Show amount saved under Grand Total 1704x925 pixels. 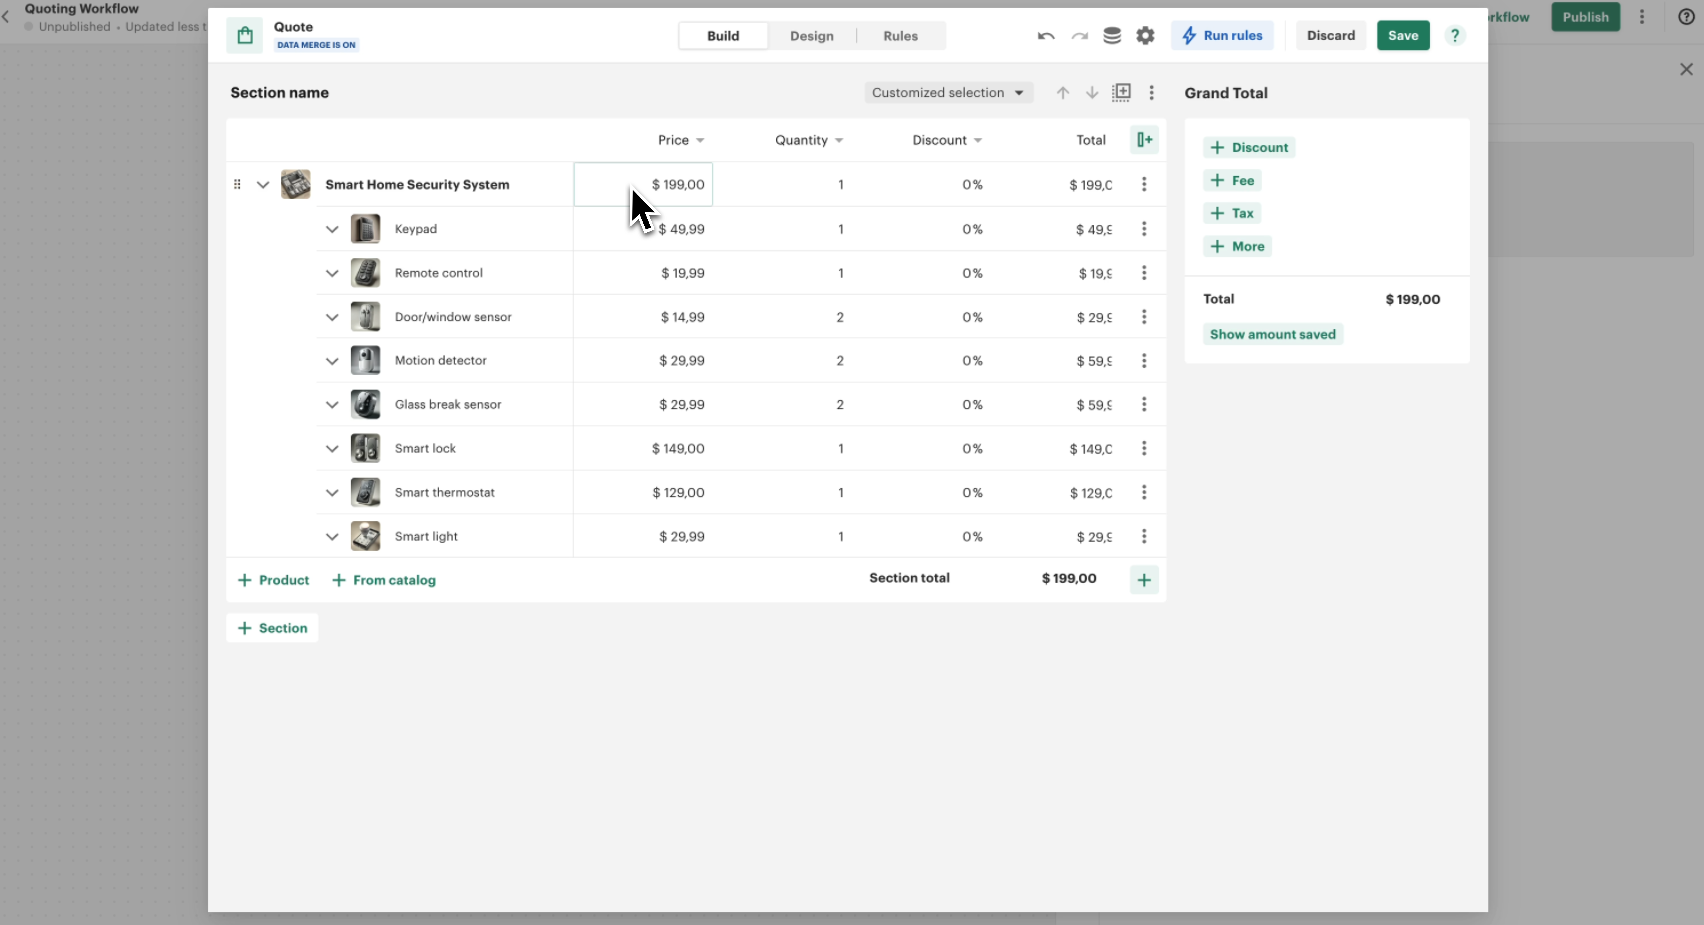pyautogui.click(x=1272, y=334)
